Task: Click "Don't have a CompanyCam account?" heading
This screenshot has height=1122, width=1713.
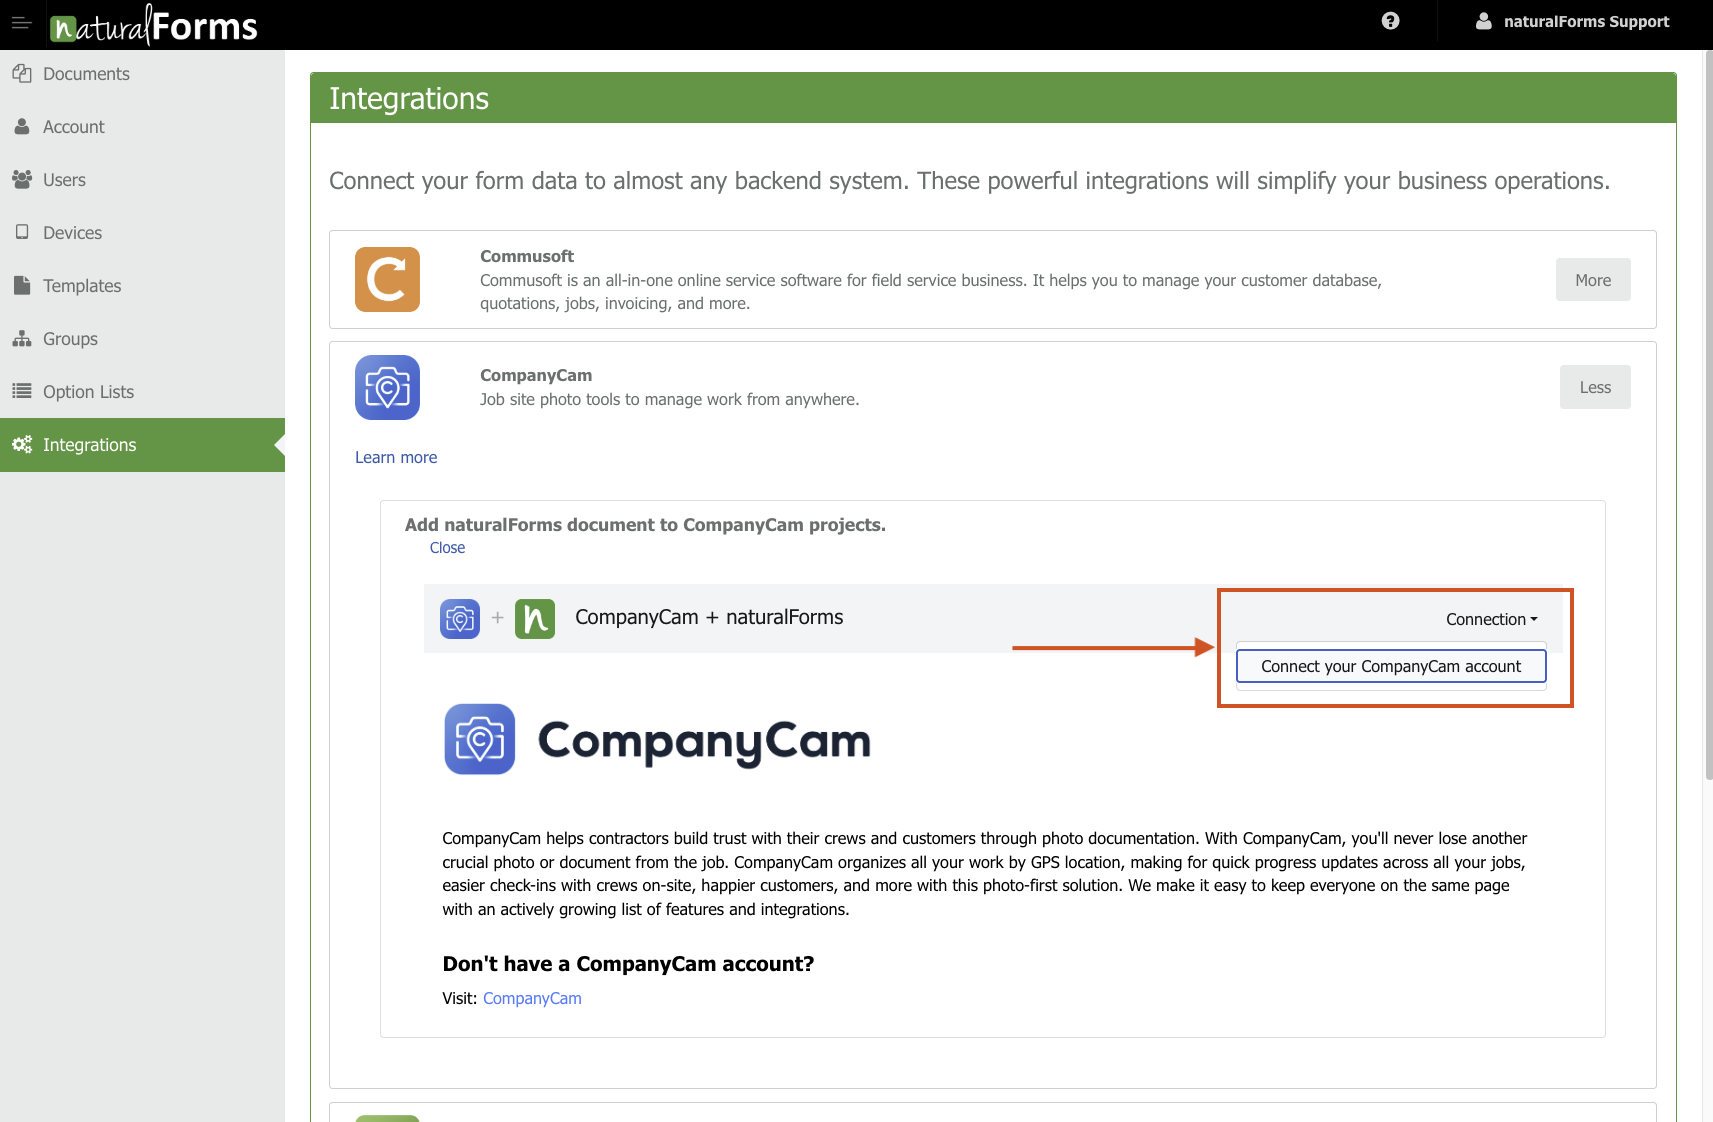Action: coord(628,964)
